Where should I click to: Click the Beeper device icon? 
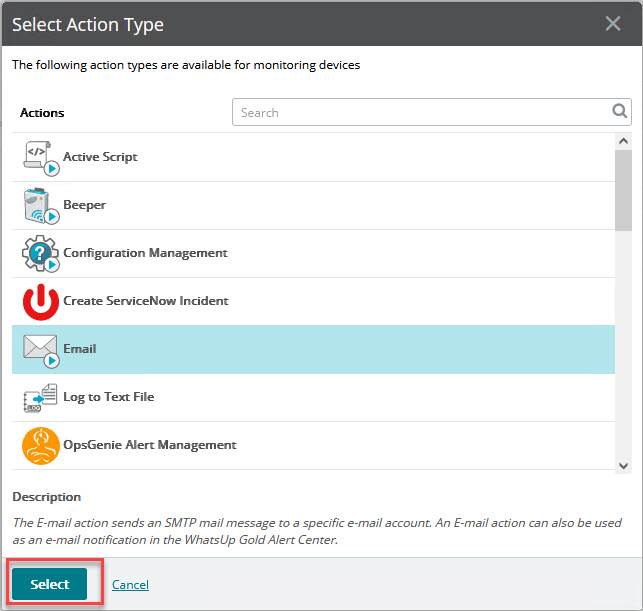point(41,206)
